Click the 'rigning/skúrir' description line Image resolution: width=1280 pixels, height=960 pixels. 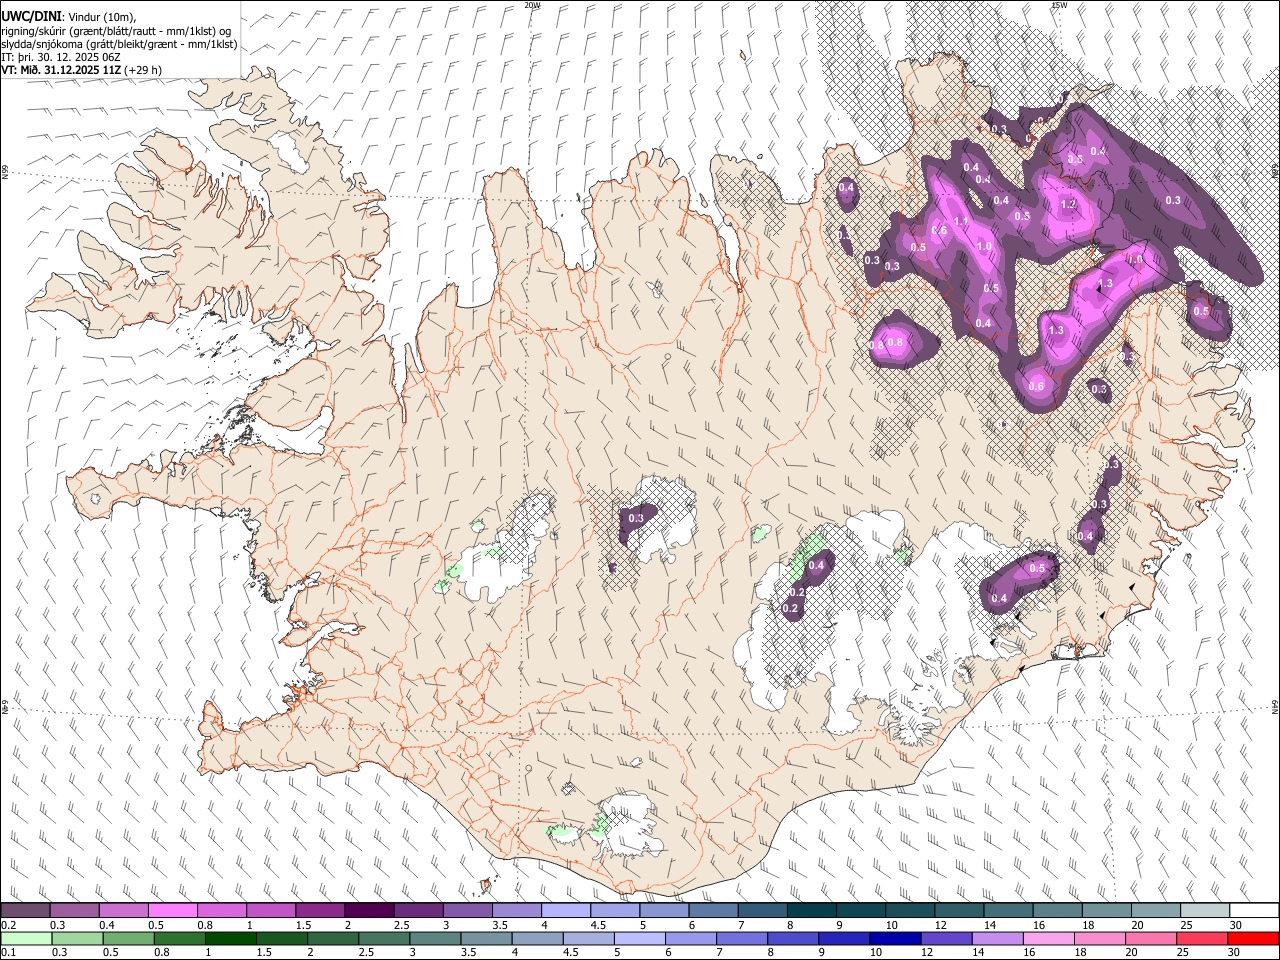[115, 30]
